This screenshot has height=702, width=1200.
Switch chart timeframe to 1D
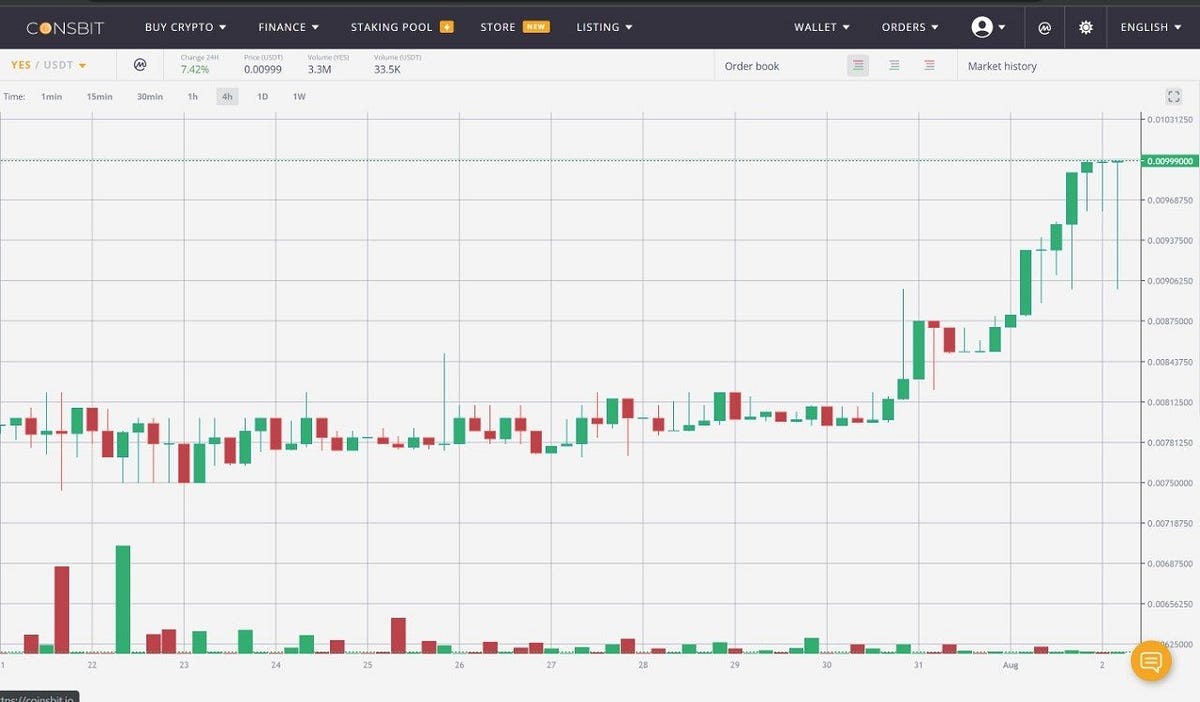point(262,96)
